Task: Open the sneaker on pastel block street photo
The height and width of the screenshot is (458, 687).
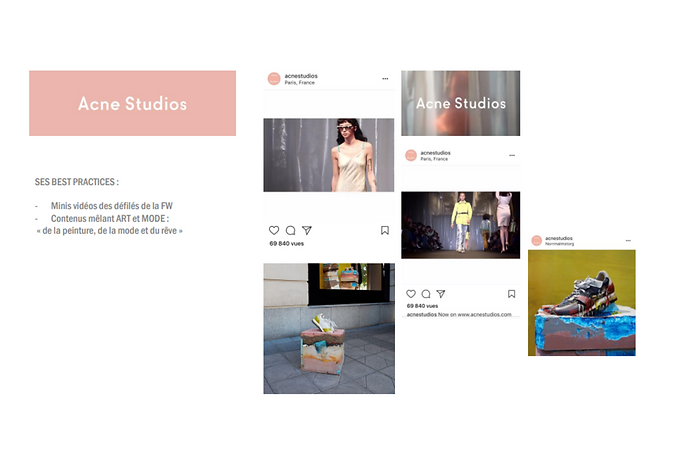Action: click(329, 328)
